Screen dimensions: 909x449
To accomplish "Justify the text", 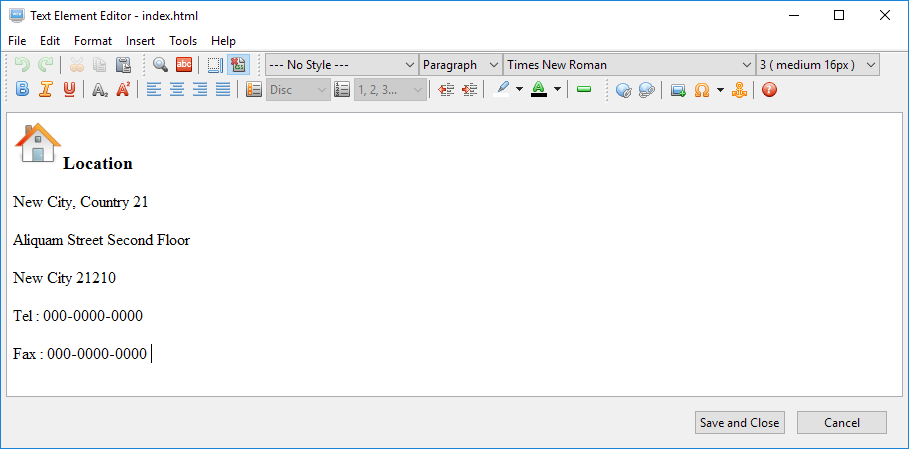I will click(x=223, y=90).
